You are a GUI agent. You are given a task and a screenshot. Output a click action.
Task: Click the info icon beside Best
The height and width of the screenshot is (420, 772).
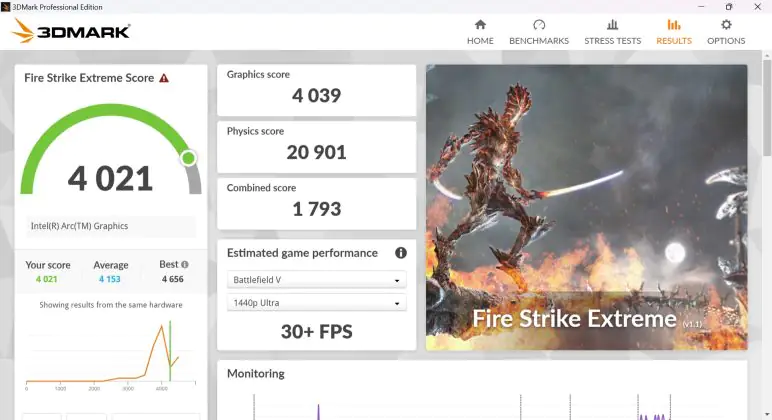coord(185,264)
